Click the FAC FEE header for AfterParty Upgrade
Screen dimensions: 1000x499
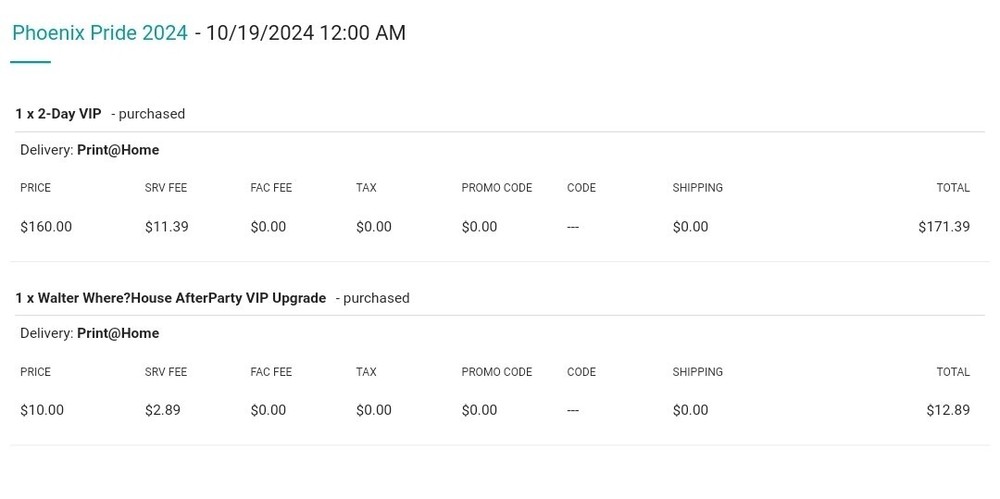click(271, 372)
